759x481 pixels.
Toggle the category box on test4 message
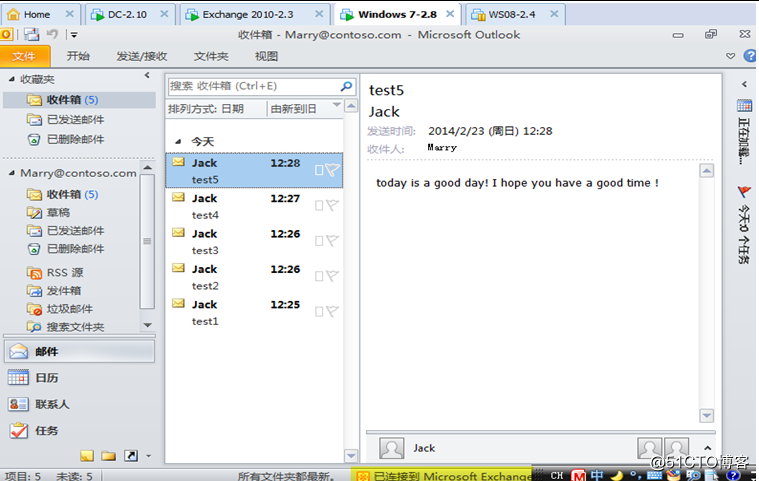pyautogui.click(x=319, y=206)
